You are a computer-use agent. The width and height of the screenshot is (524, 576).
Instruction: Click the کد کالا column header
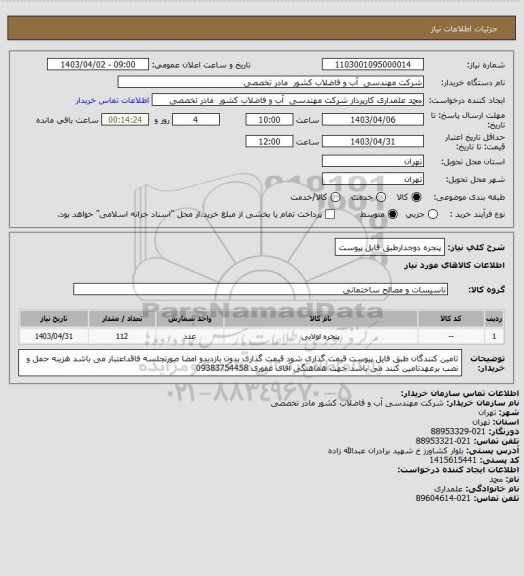(451, 318)
